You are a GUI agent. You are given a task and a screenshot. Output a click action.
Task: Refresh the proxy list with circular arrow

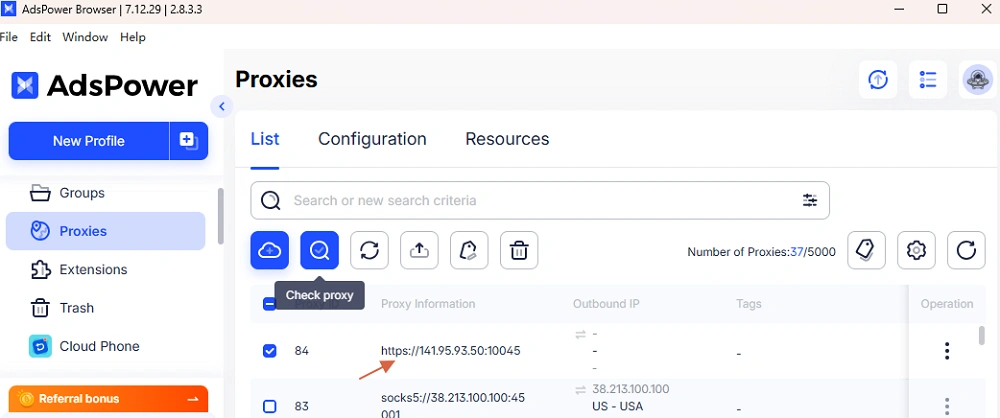(x=966, y=250)
